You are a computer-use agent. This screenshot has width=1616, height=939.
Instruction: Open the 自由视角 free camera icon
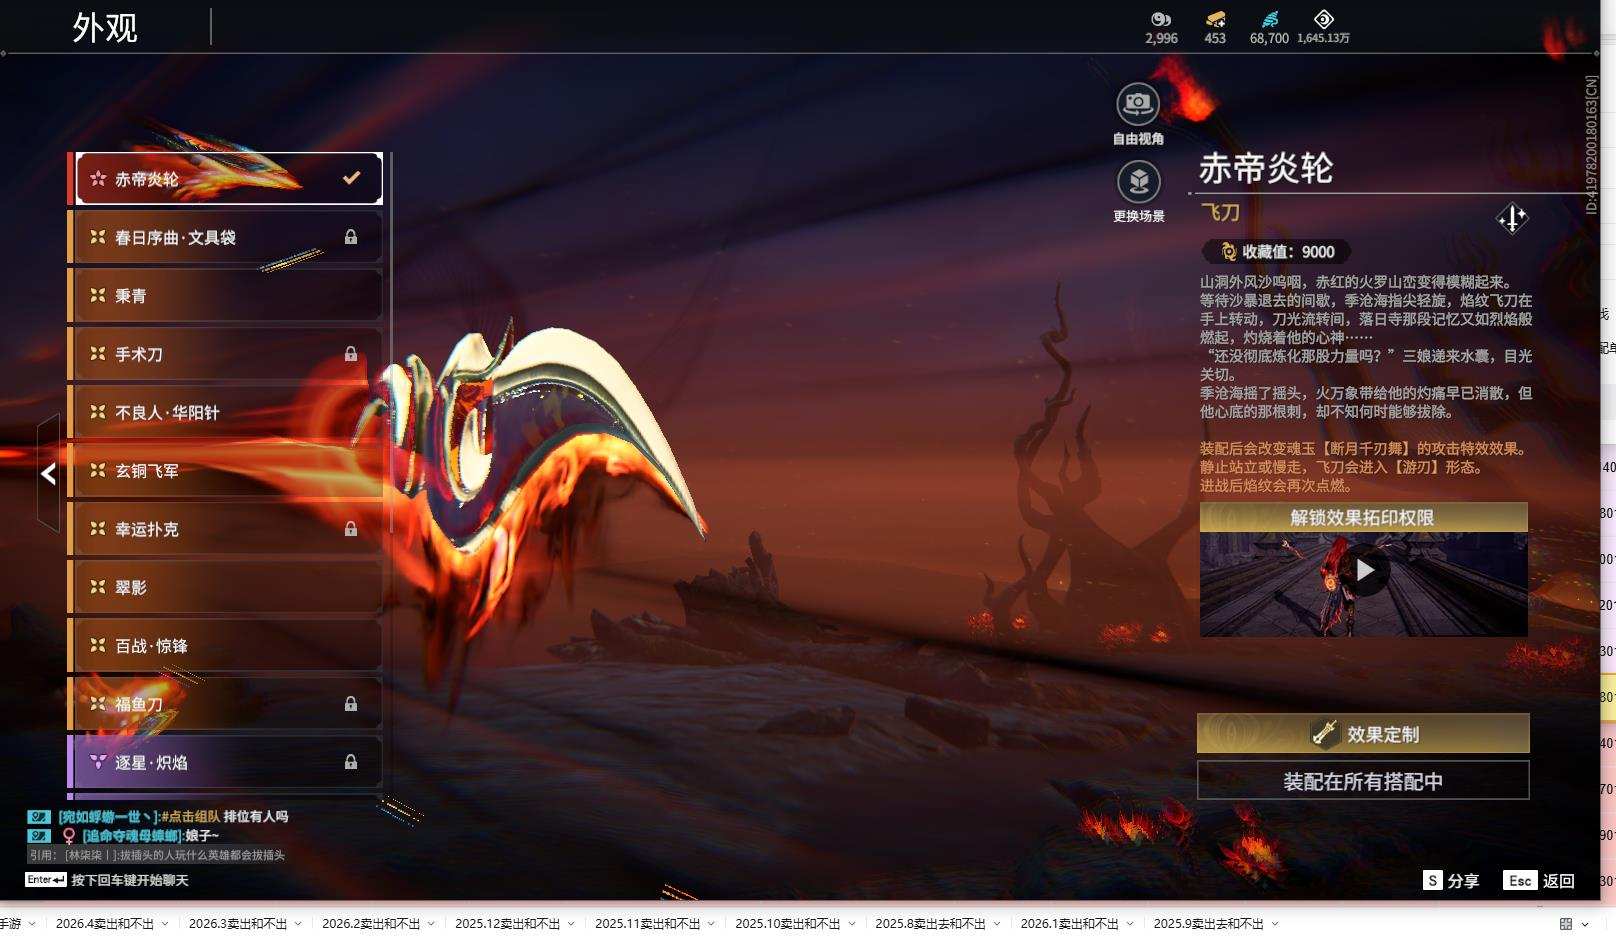(1138, 103)
